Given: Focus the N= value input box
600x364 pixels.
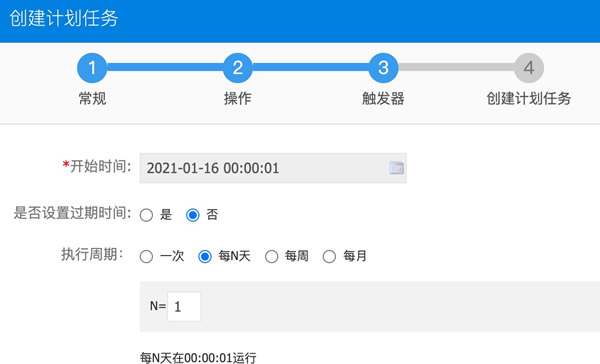Looking at the screenshot, I should [x=184, y=307].
